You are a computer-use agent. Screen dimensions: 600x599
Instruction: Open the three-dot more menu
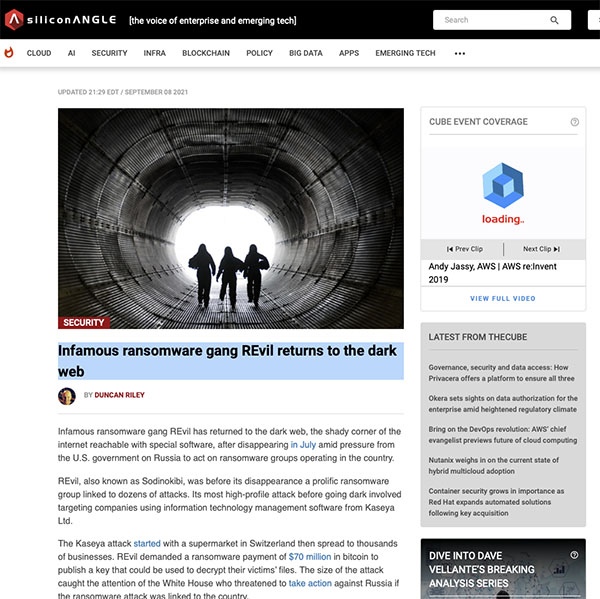click(460, 53)
